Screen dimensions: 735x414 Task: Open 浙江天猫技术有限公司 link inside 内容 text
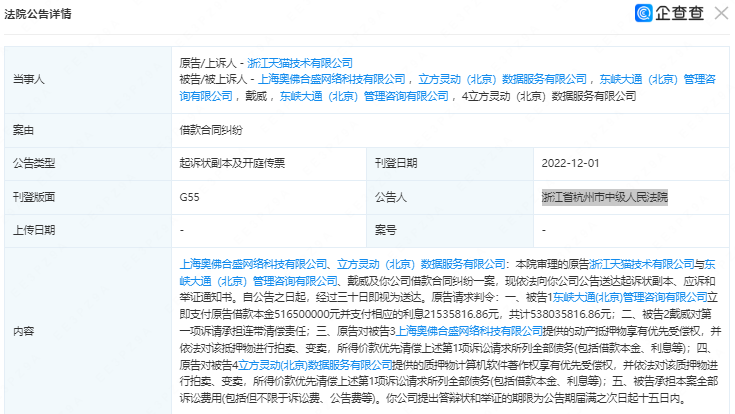(642, 264)
